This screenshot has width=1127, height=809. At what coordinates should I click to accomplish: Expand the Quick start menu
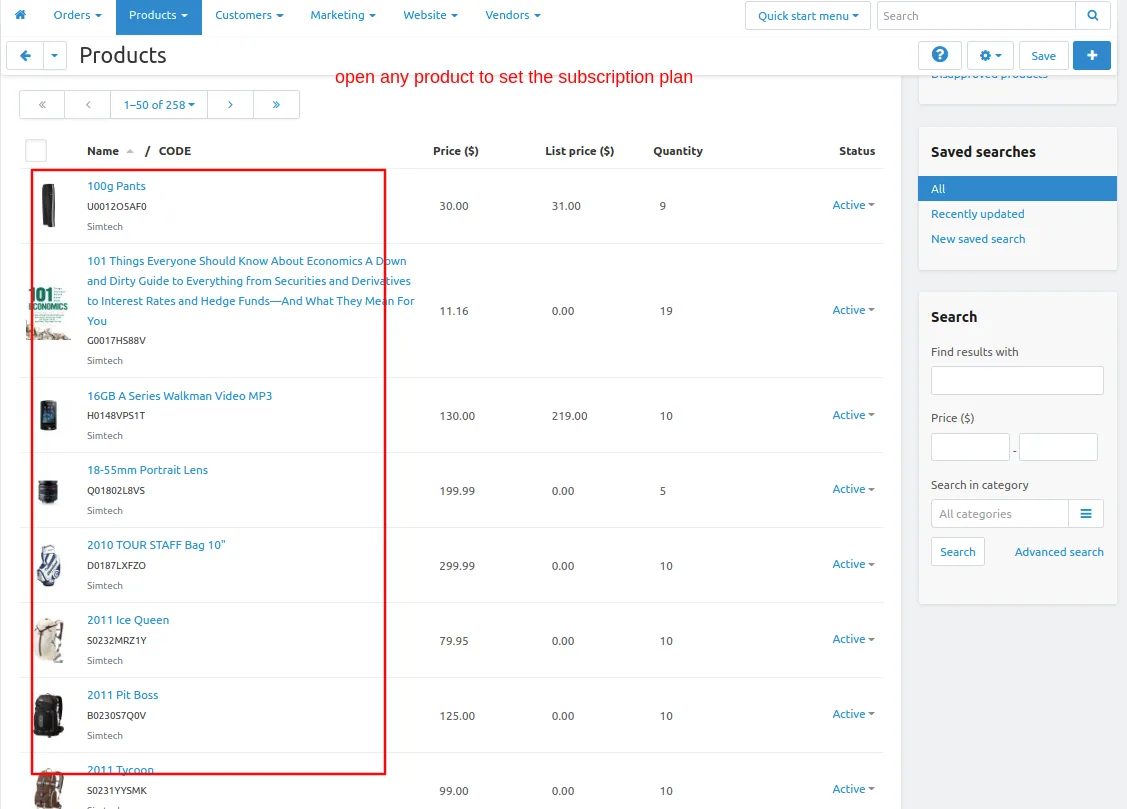click(x=808, y=15)
